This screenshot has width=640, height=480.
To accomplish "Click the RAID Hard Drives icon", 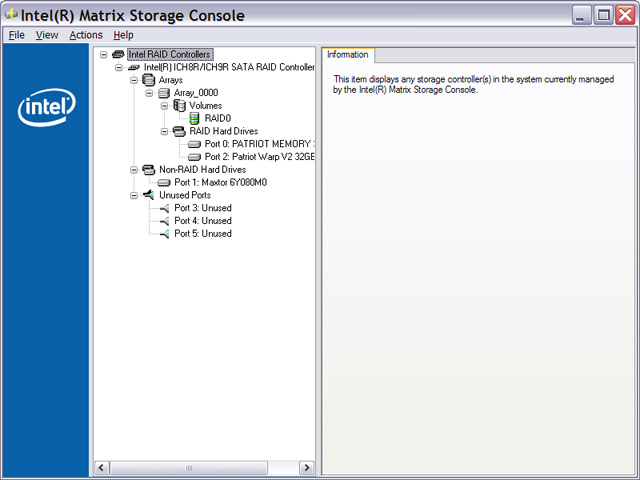I will [179, 131].
